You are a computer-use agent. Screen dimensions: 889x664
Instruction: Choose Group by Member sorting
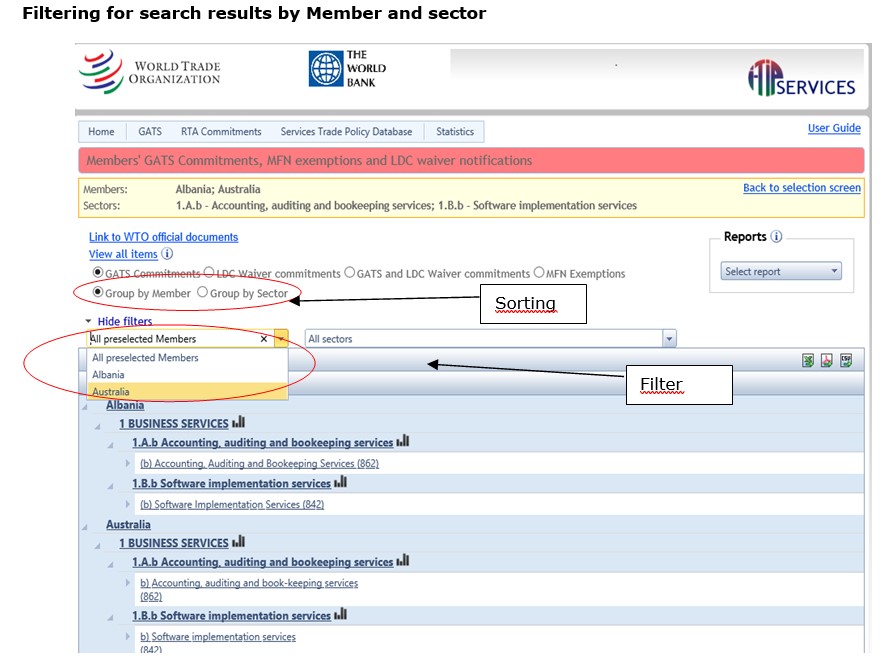tap(98, 292)
